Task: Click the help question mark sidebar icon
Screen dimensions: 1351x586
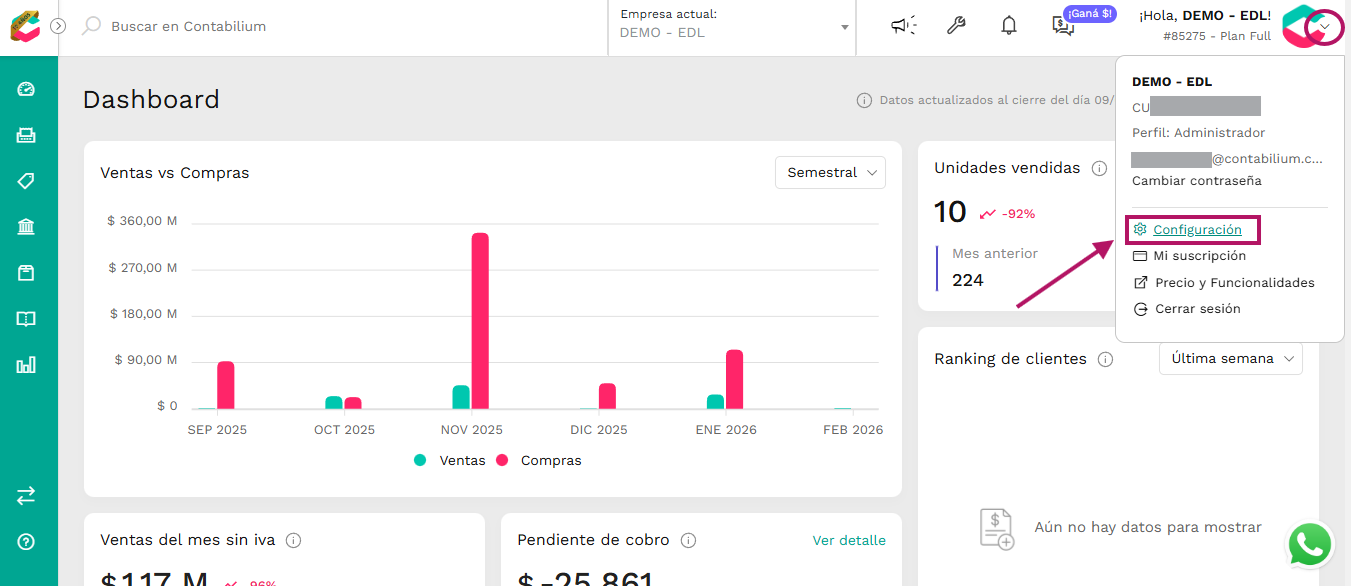Action: pyautogui.click(x=26, y=542)
